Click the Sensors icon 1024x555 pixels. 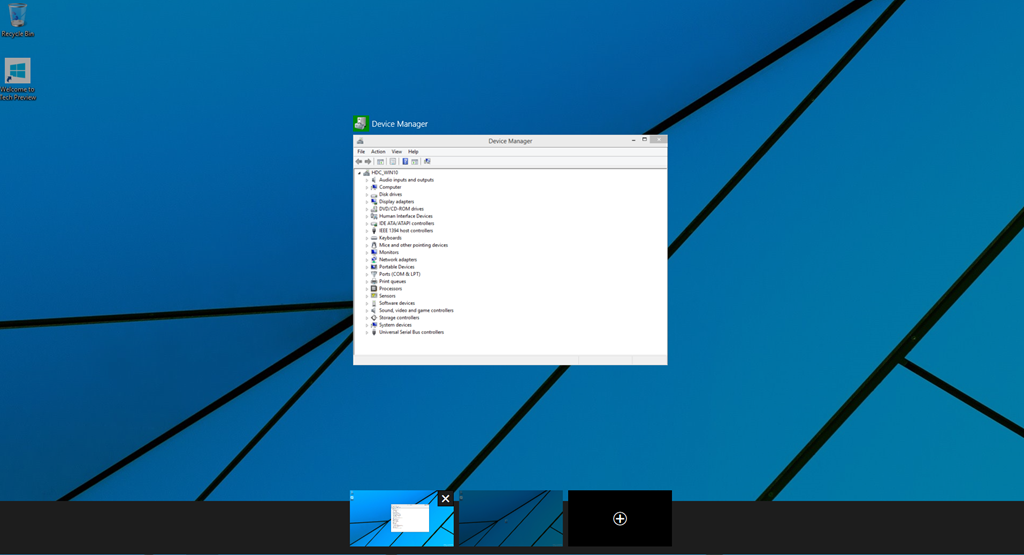tap(374, 296)
